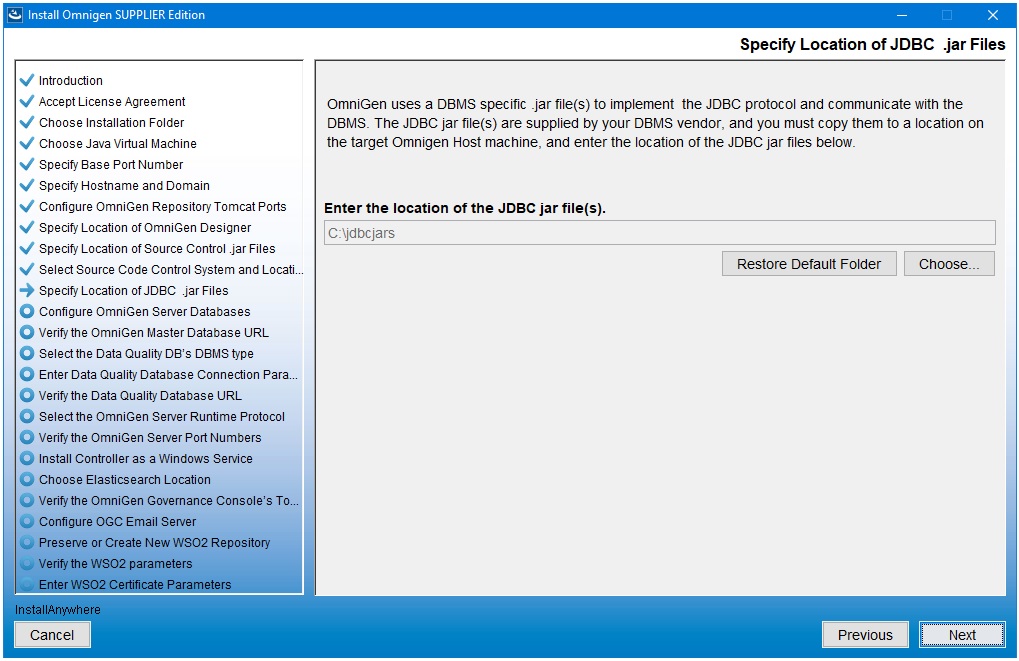Click 'Preserve or Create New WSO2 Repository' label

(154, 543)
